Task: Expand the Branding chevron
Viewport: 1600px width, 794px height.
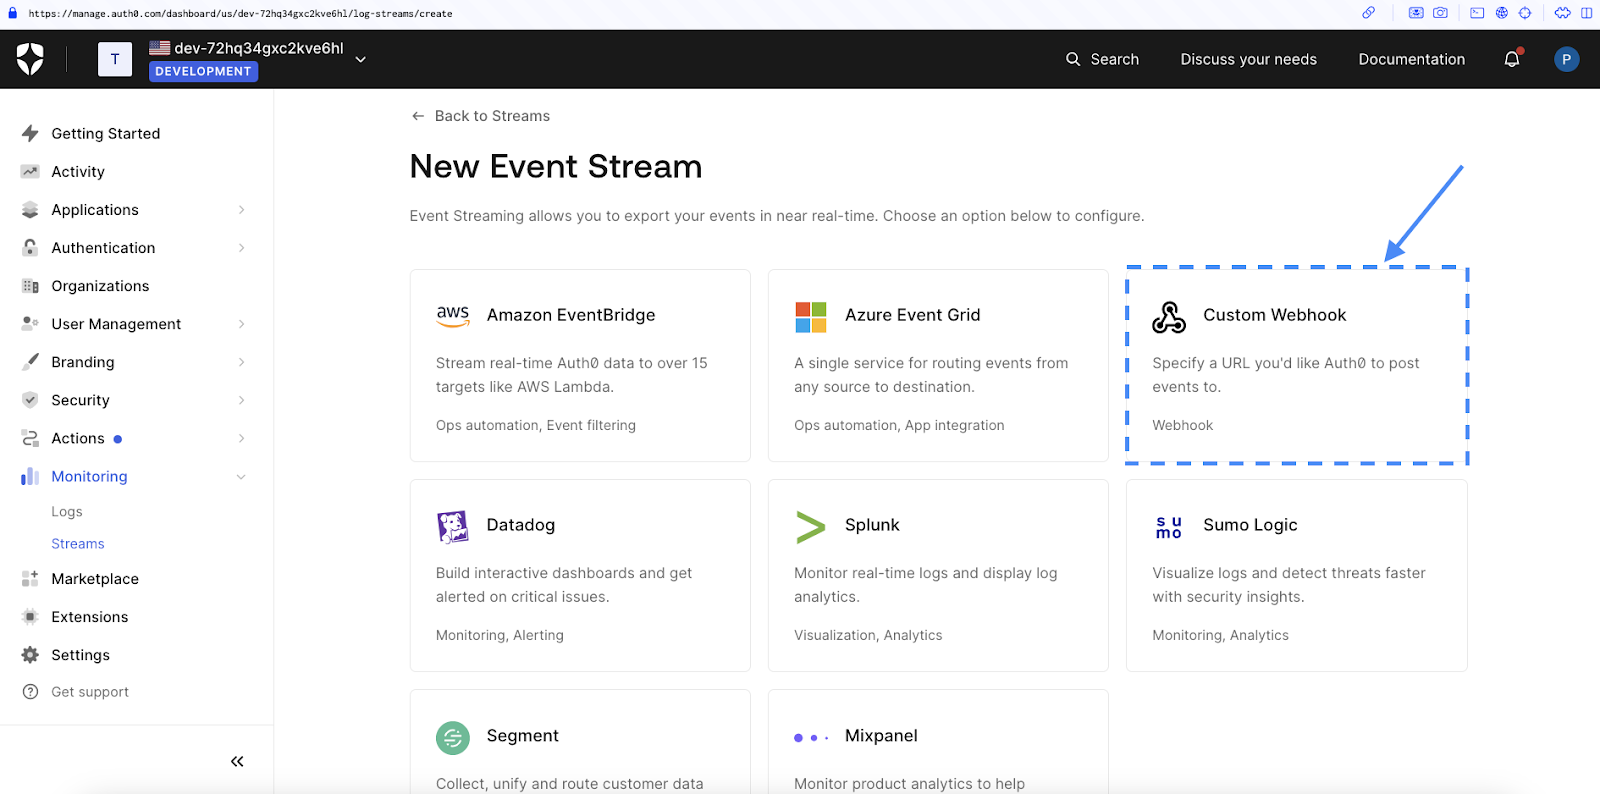Action: click(242, 362)
